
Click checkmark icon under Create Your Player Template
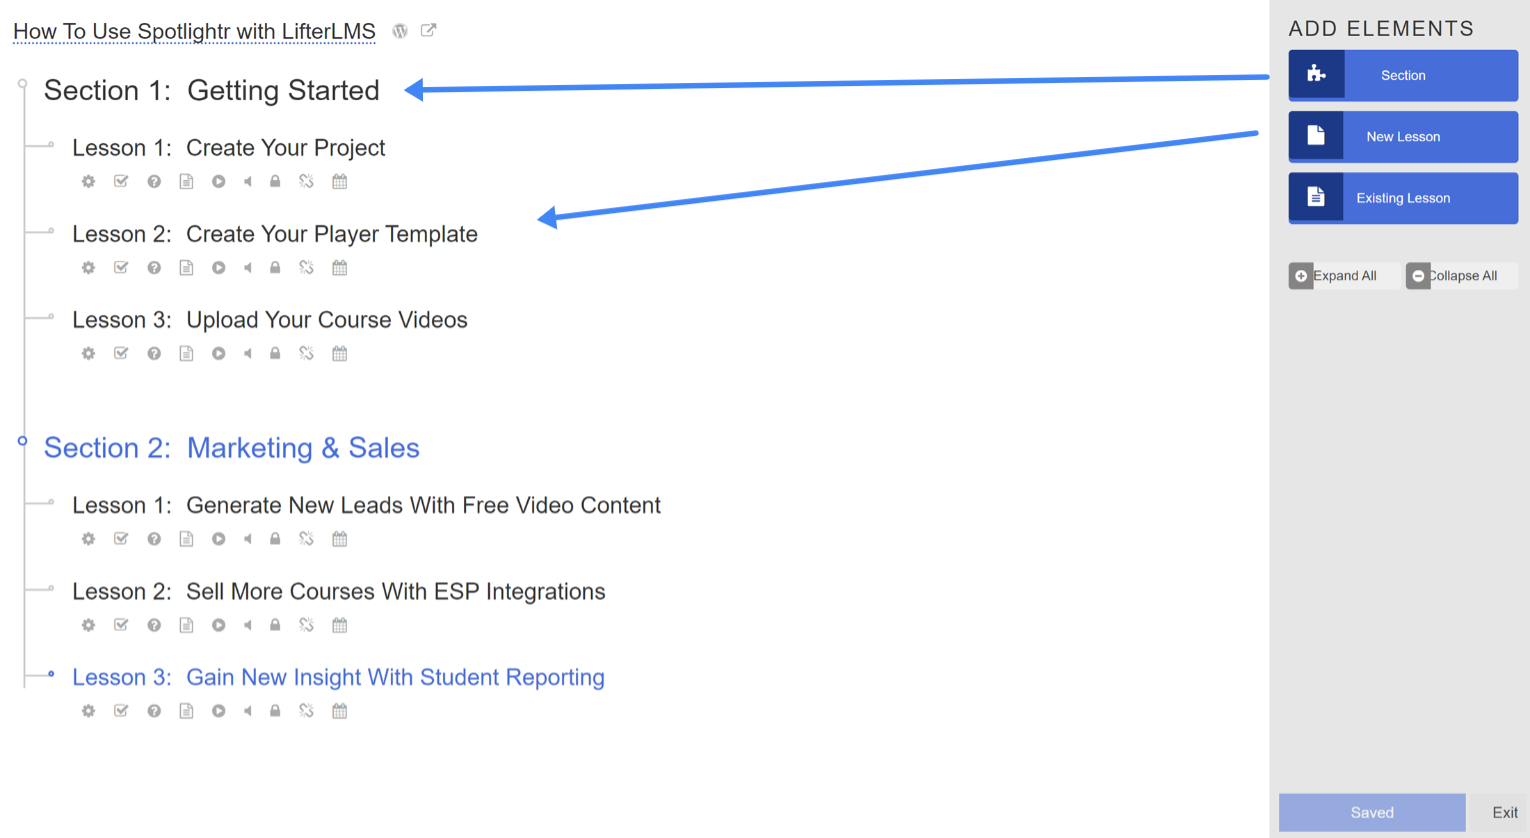click(x=121, y=267)
